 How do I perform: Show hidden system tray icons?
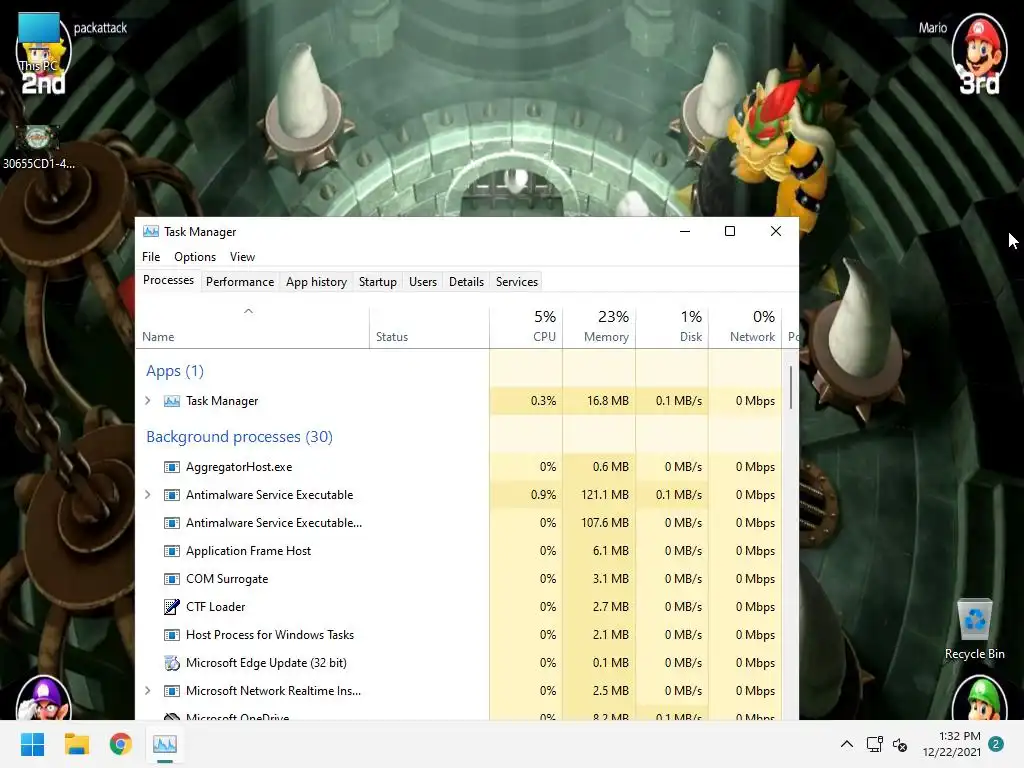pos(846,744)
